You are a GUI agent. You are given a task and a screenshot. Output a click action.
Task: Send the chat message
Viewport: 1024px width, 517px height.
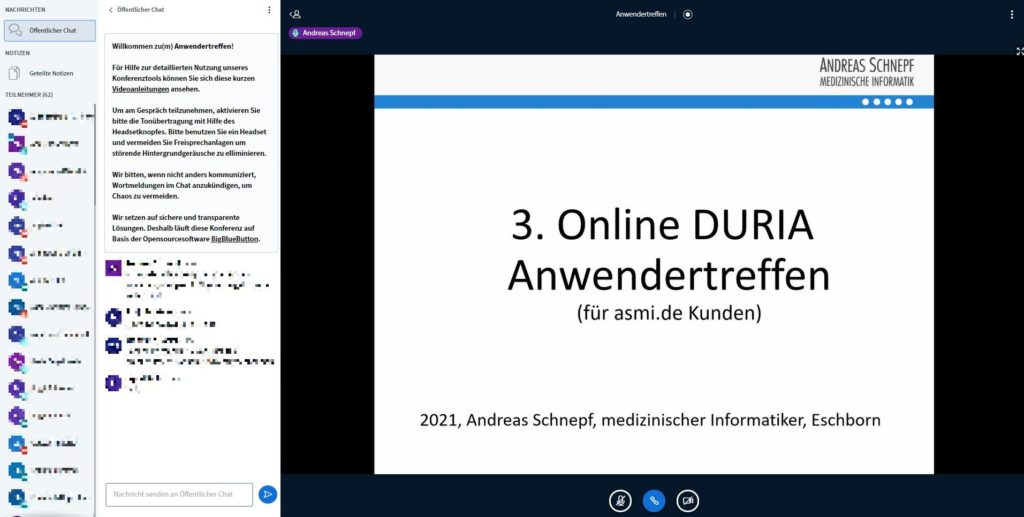click(267, 494)
